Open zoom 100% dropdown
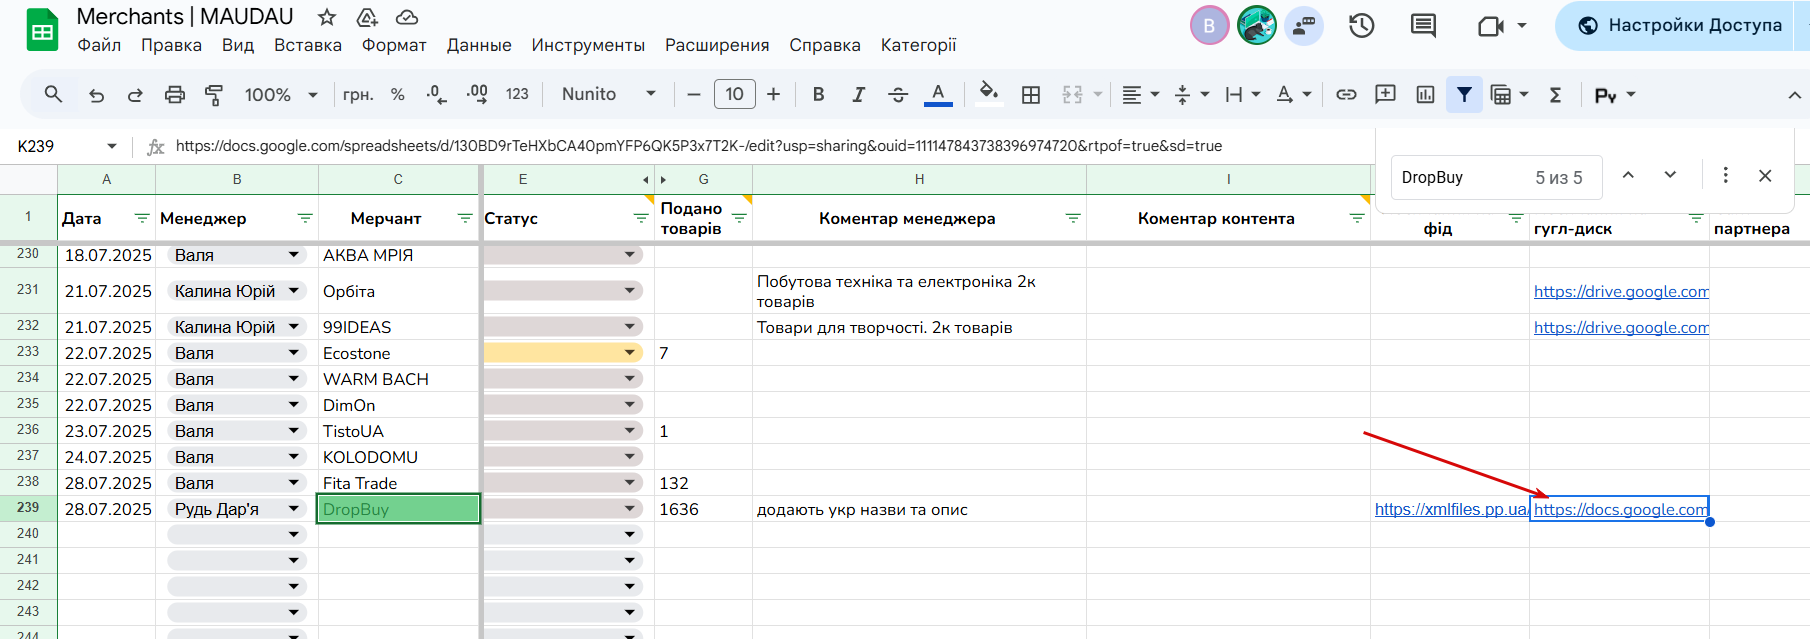This screenshot has height=639, width=1810. coord(281,94)
